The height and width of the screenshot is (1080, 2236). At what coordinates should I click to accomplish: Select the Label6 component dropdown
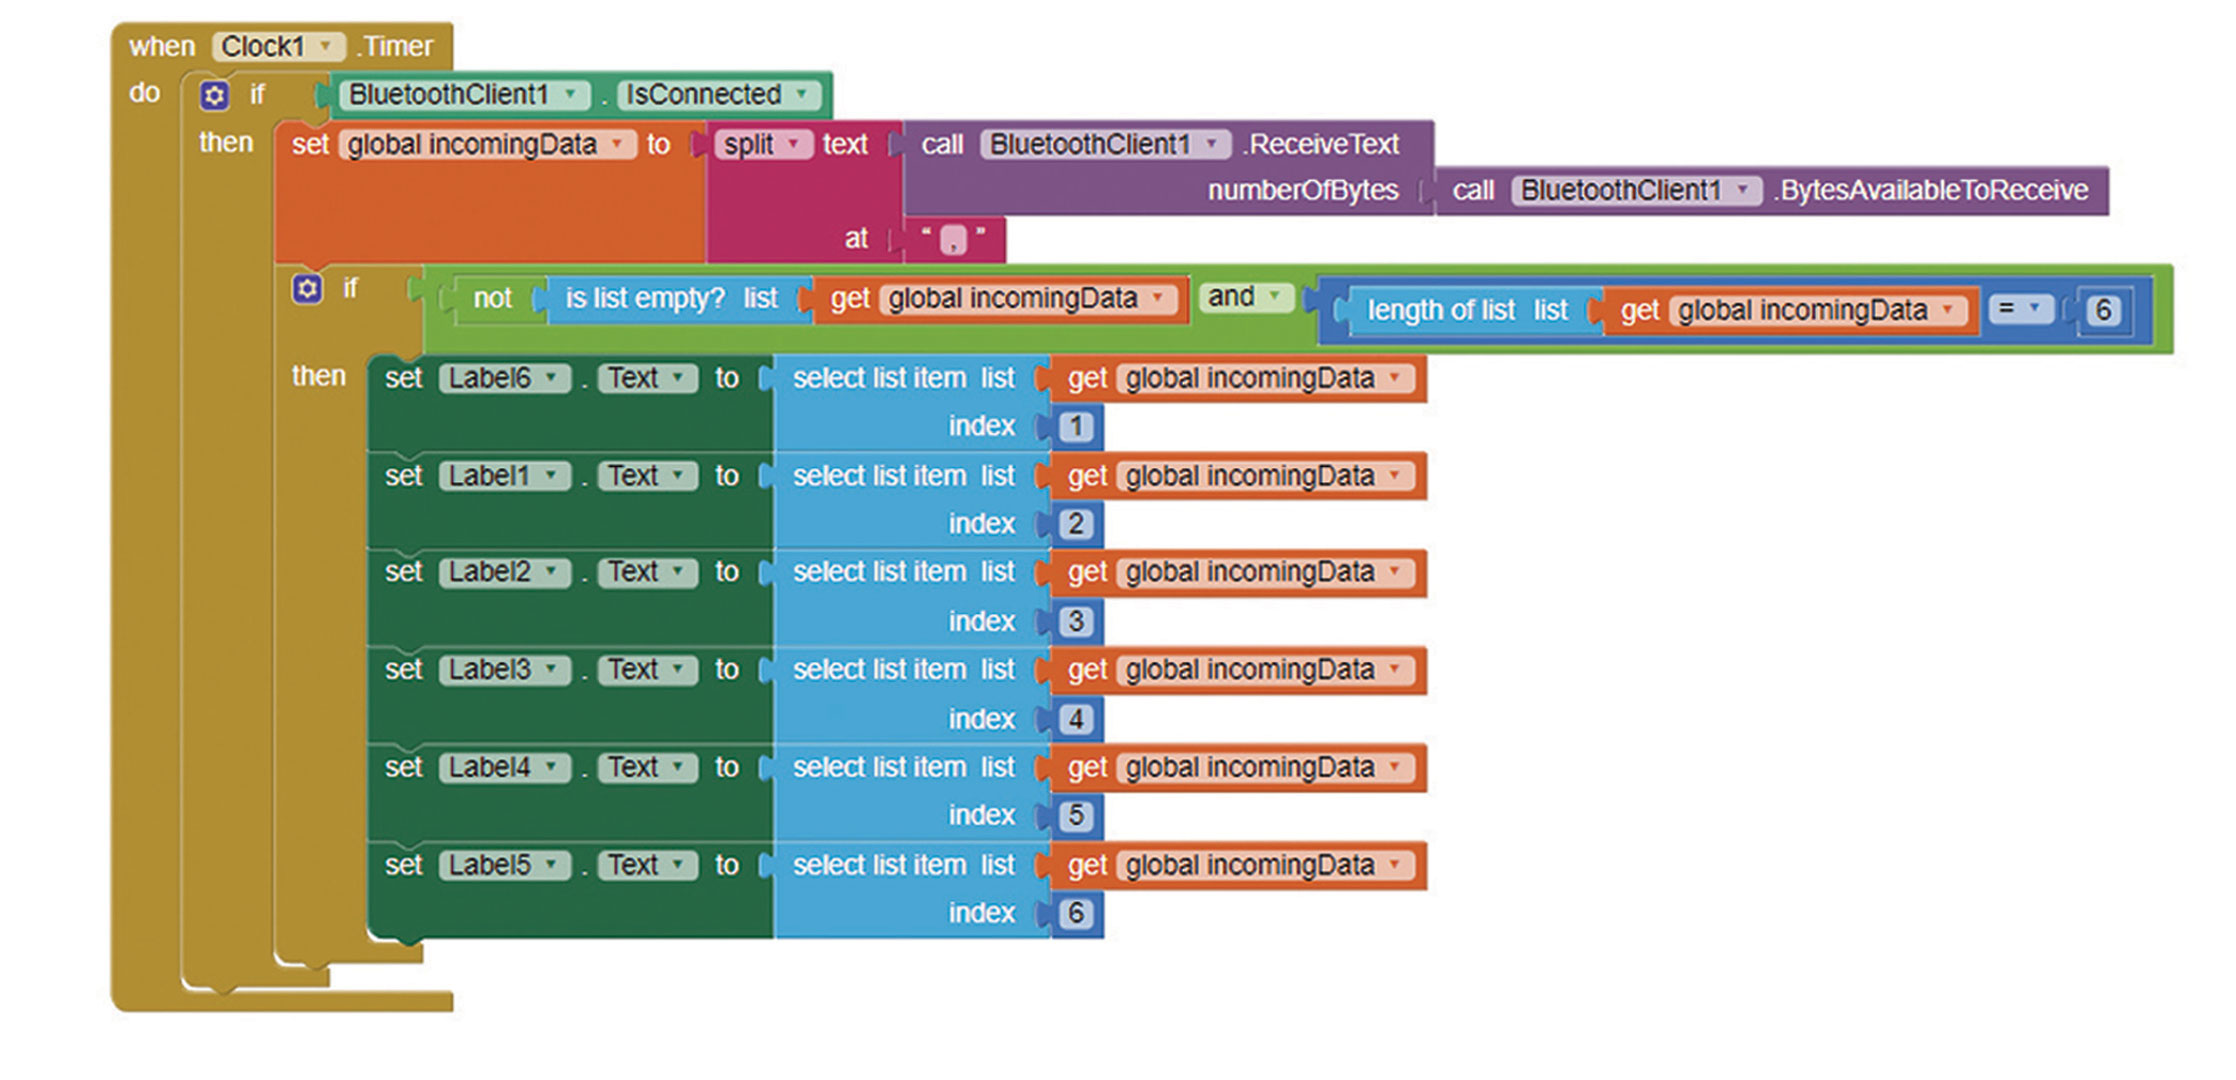(551, 379)
